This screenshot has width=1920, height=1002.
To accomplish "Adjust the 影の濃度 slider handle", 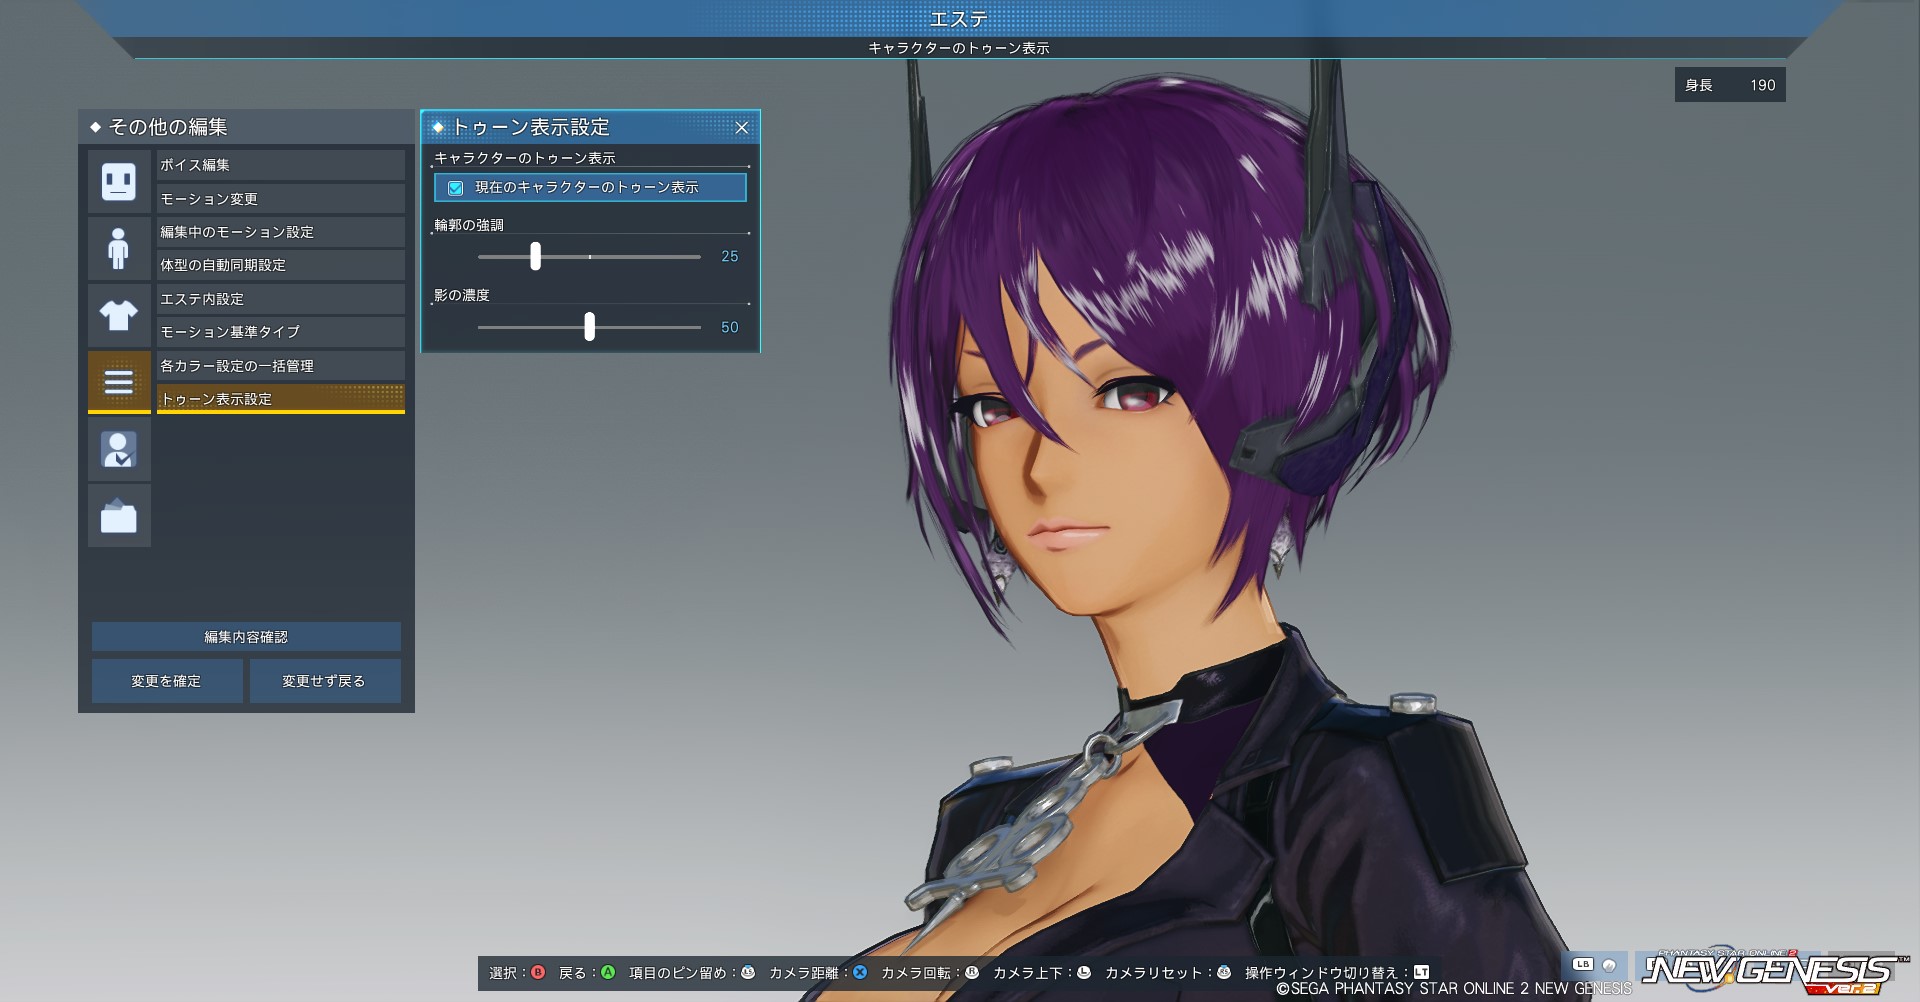I will pos(589,326).
